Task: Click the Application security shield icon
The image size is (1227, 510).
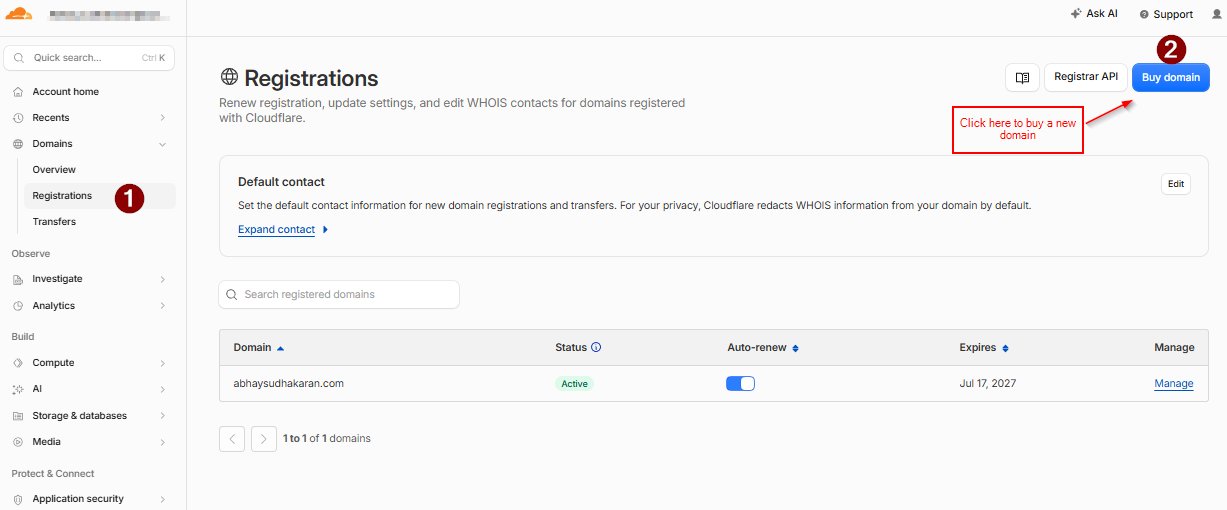Action: [18, 499]
